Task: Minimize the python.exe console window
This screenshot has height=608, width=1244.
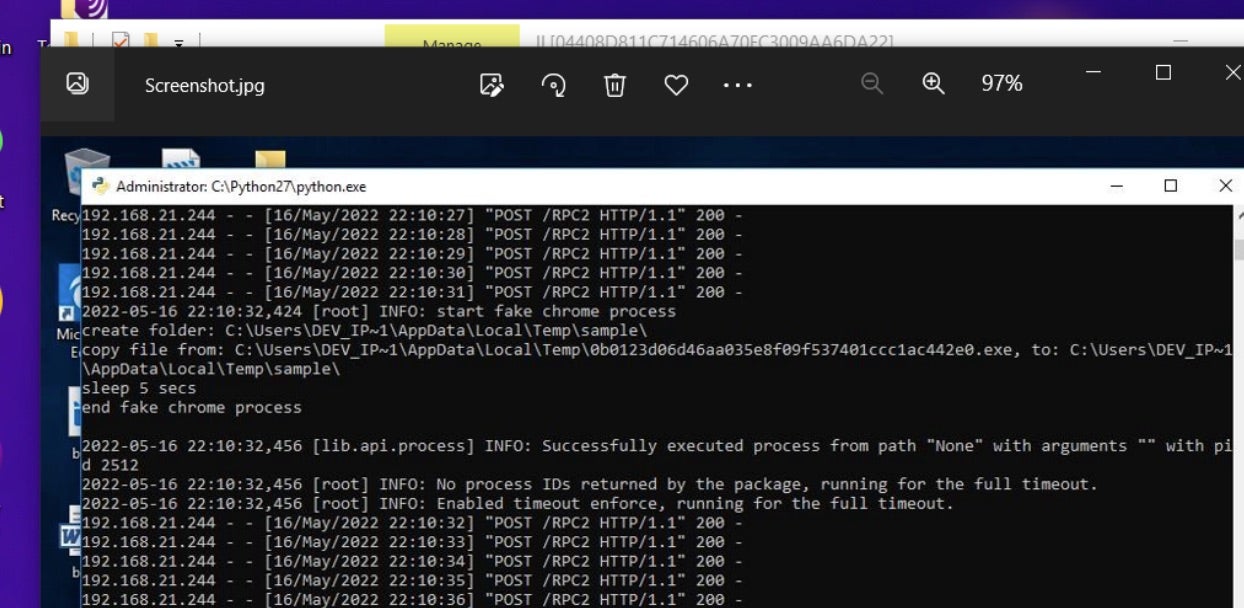Action: click(1117, 186)
